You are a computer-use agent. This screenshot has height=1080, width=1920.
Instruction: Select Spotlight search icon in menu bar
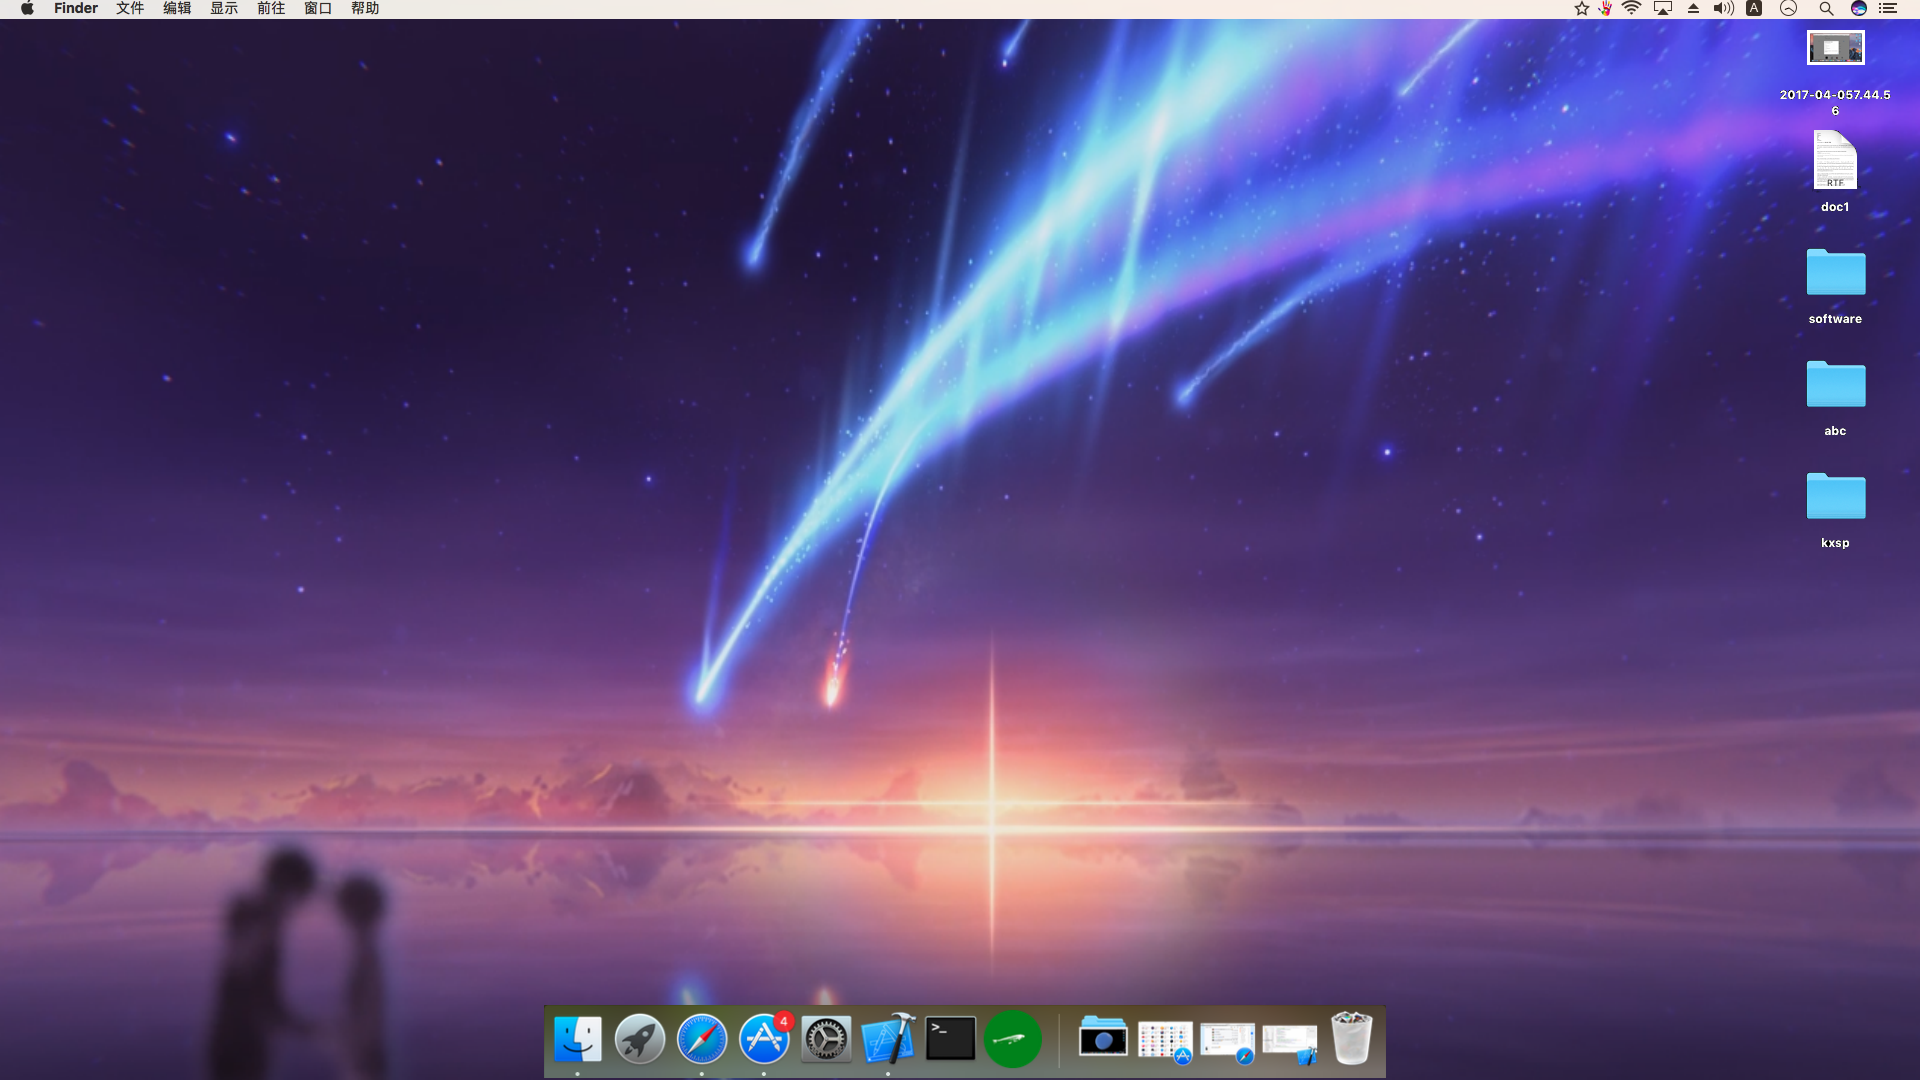1826,9
